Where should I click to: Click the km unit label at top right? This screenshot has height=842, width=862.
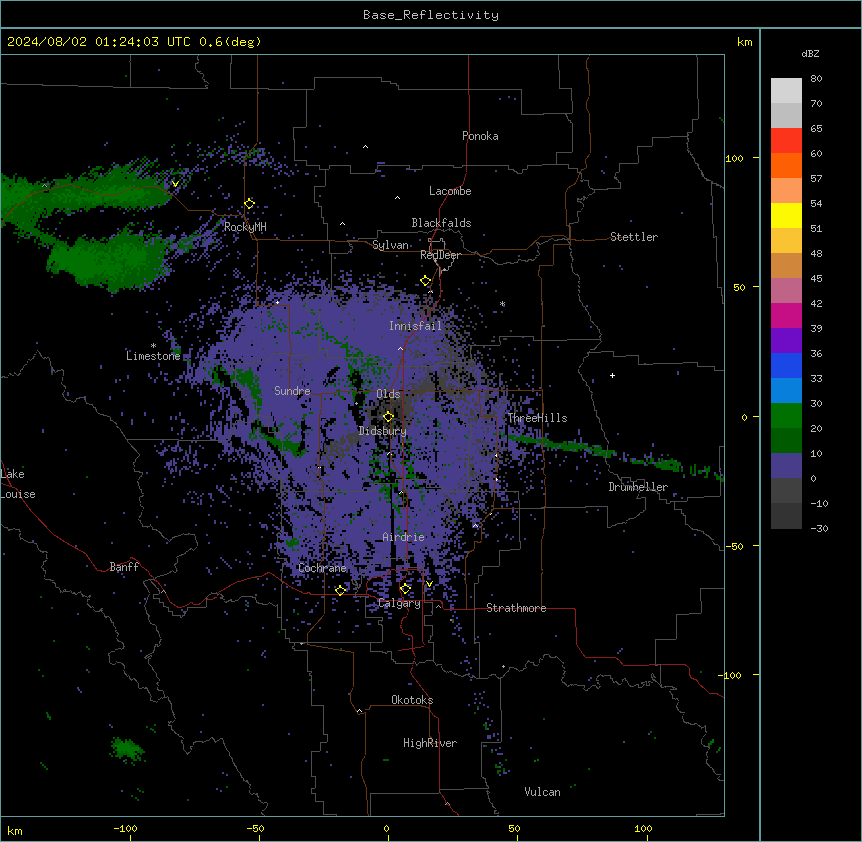point(744,42)
